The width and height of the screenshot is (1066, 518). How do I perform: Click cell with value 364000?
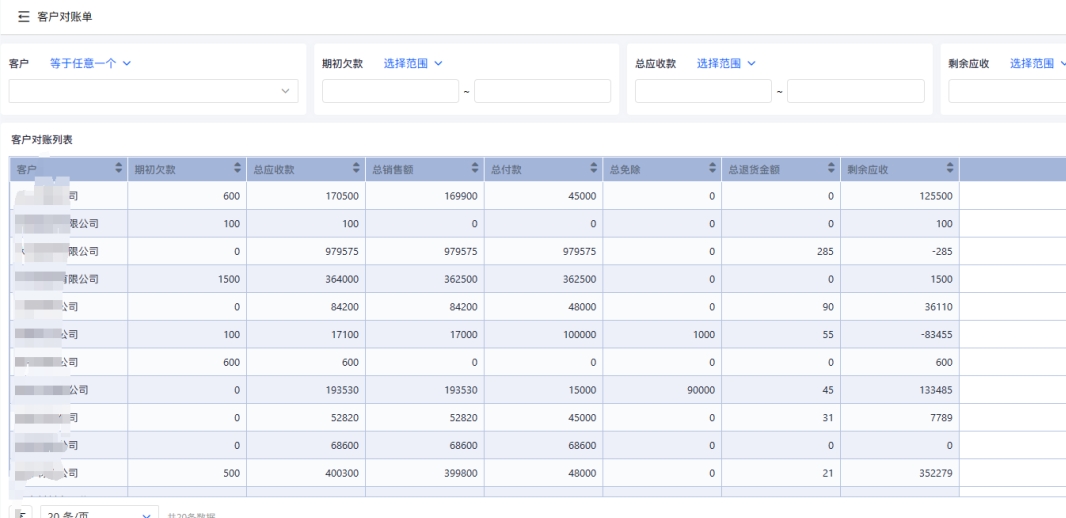click(x=306, y=279)
